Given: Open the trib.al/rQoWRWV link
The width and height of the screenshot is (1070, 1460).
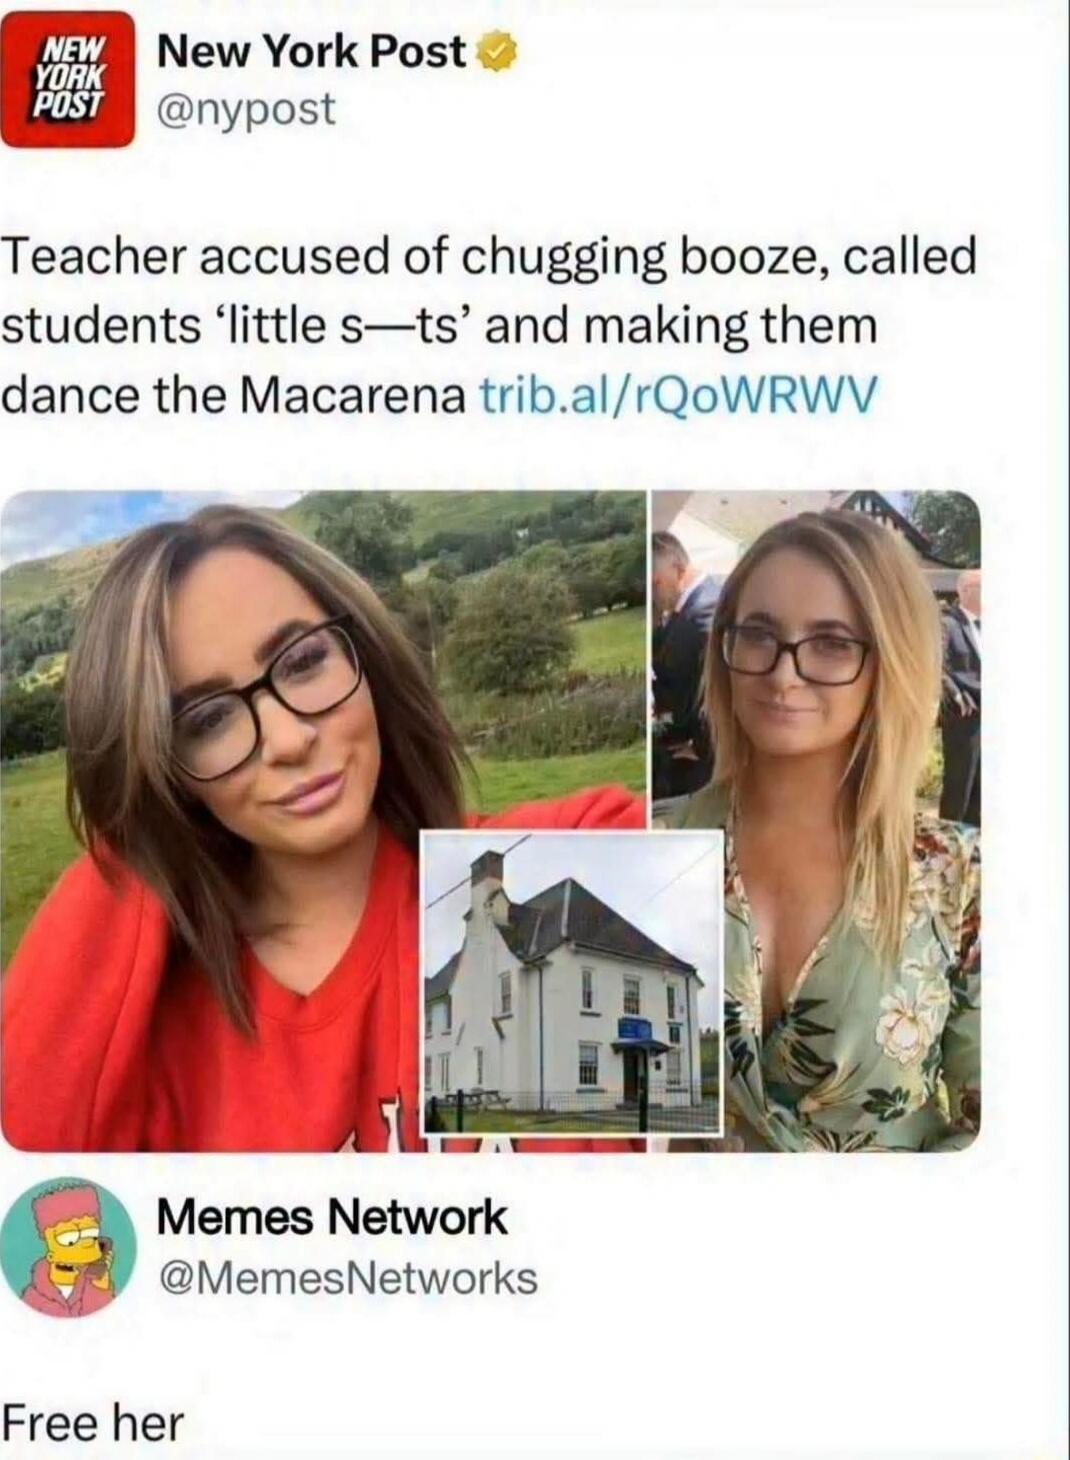Looking at the screenshot, I should point(679,394).
